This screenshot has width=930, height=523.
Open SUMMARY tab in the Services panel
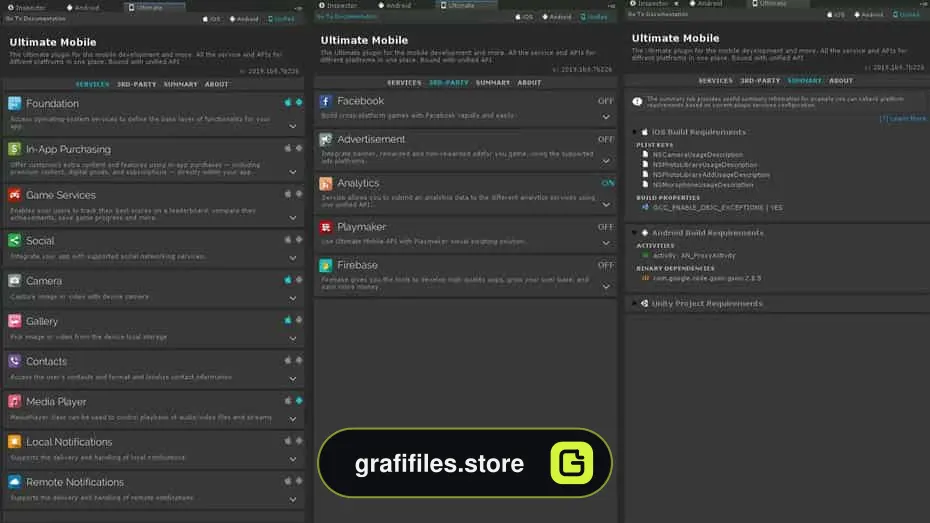pyautogui.click(x=180, y=85)
